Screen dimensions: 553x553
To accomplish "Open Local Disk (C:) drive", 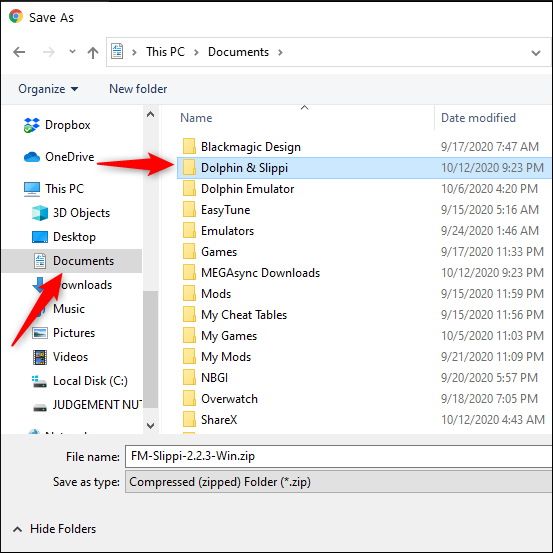I will click(80, 381).
